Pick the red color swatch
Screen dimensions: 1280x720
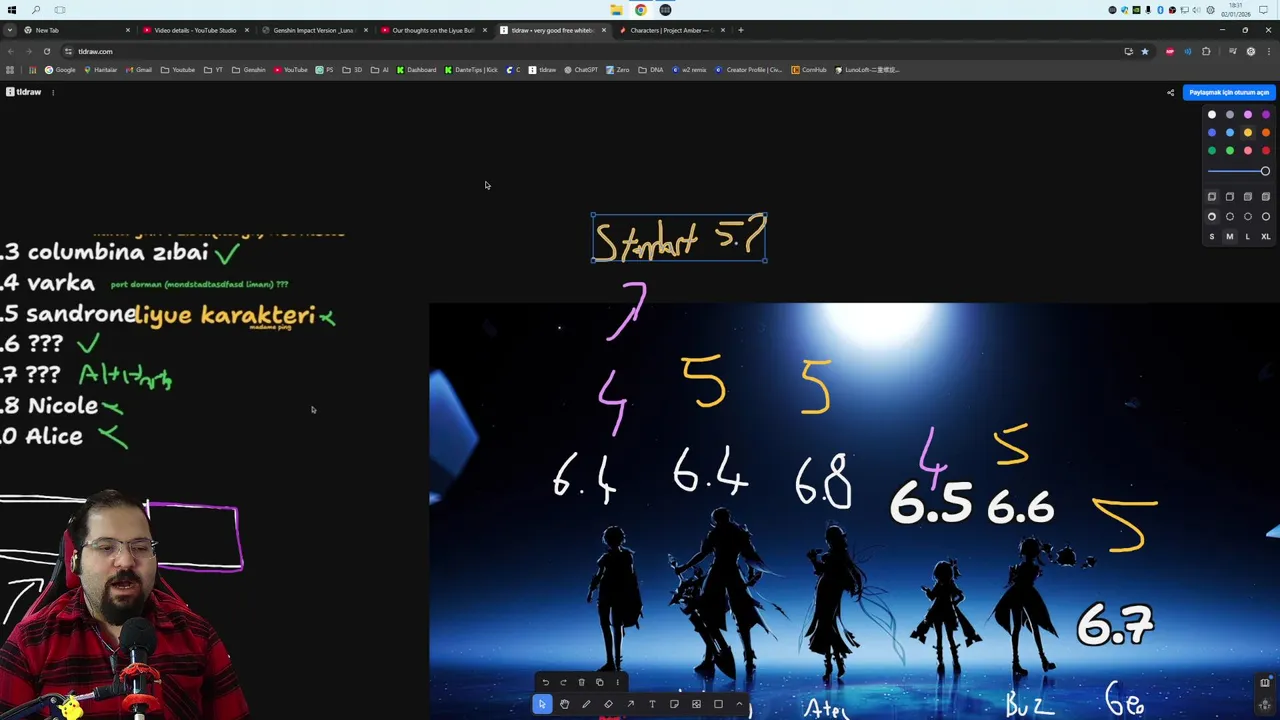(1266, 151)
